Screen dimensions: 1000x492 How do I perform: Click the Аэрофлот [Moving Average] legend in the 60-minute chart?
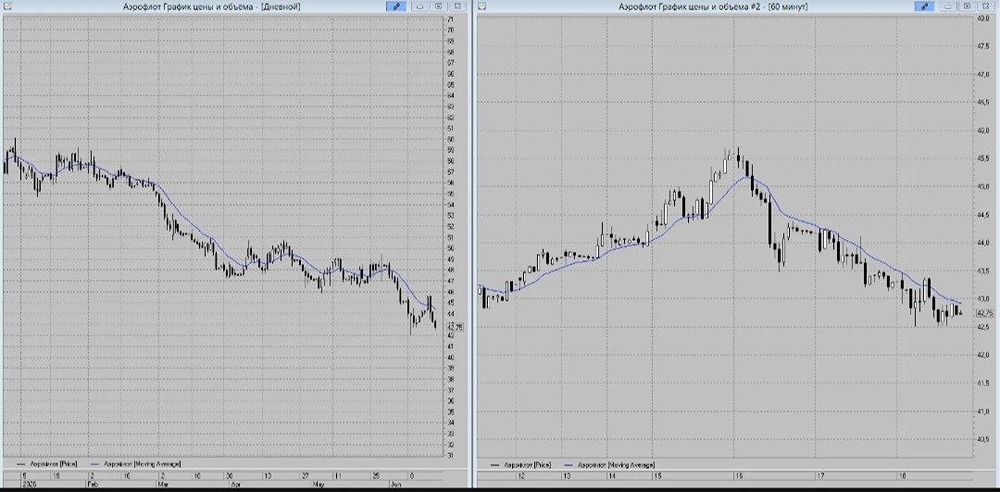pyautogui.click(x=609, y=465)
